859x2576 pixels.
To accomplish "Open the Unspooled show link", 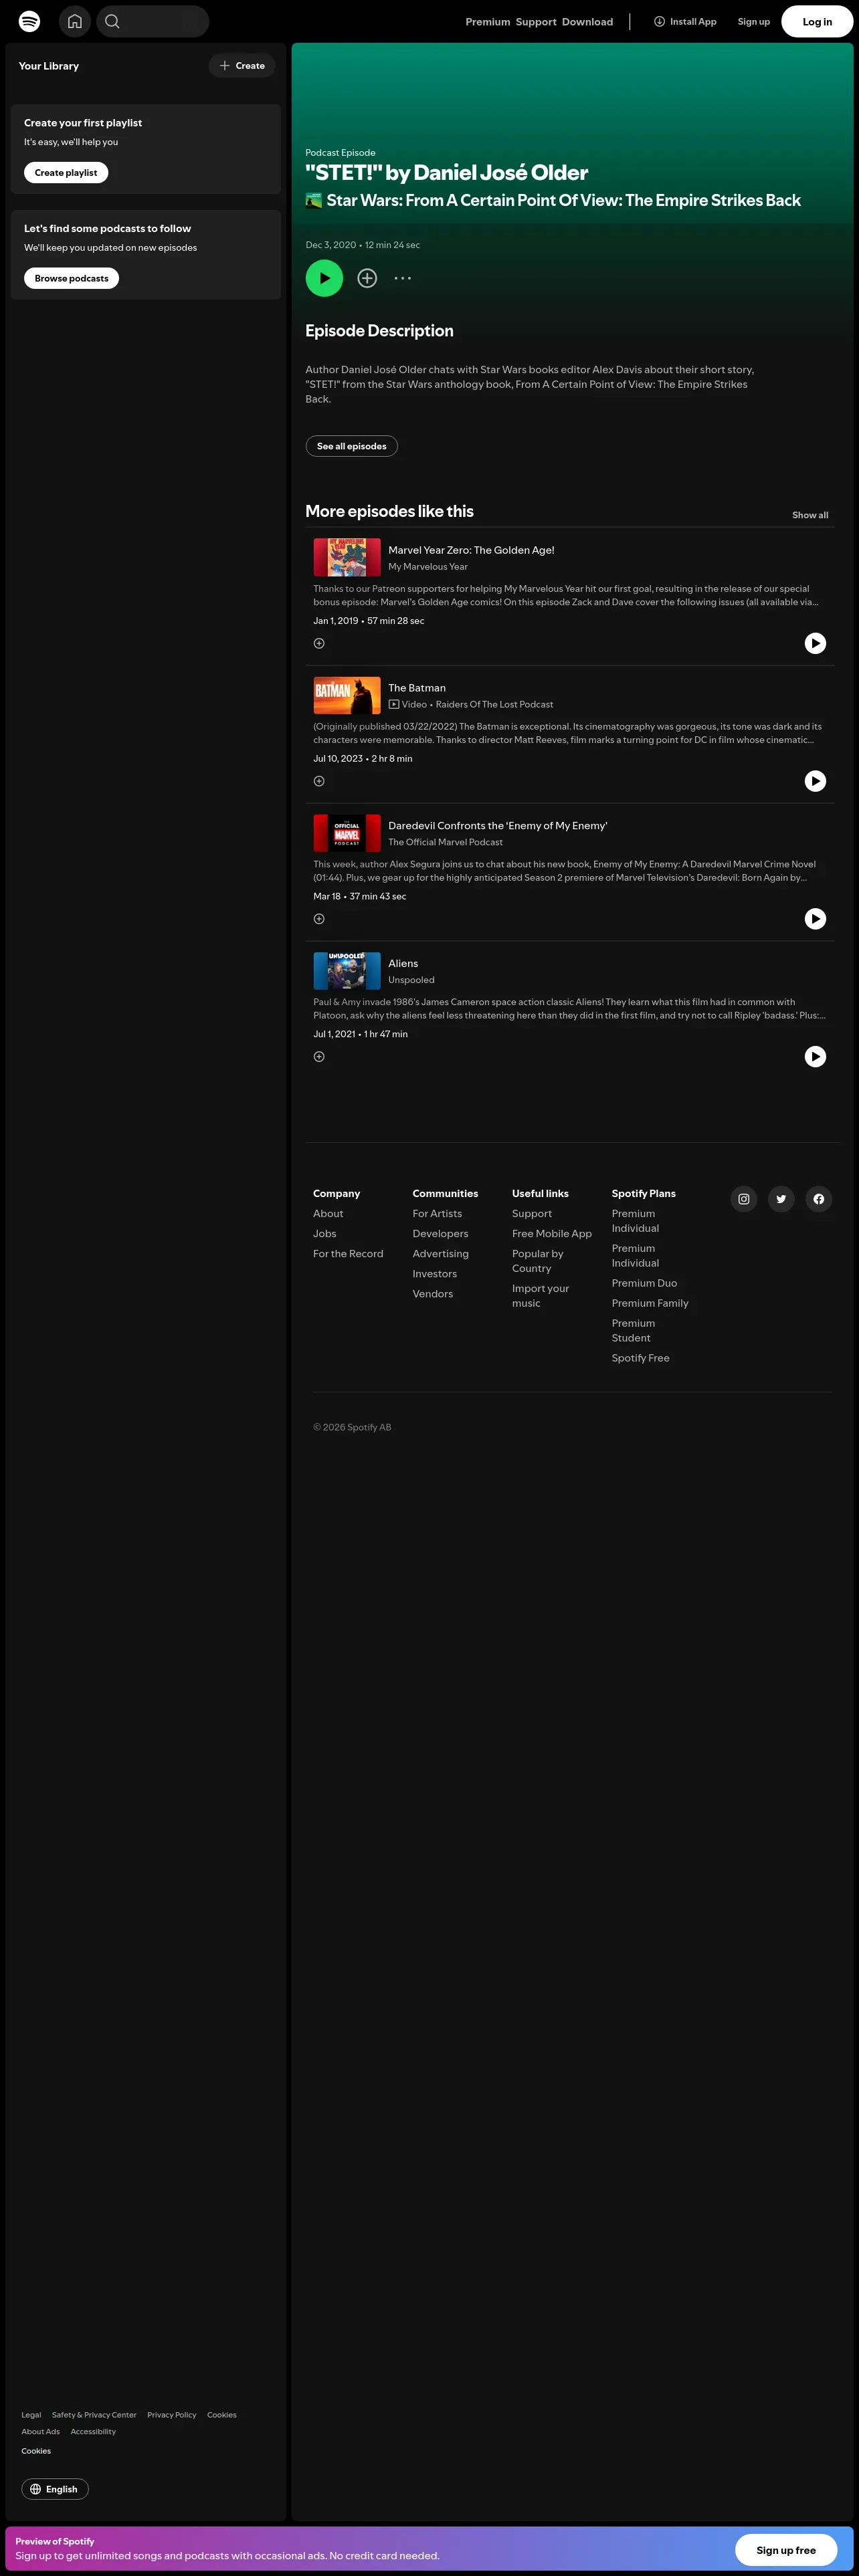I will coord(411,981).
